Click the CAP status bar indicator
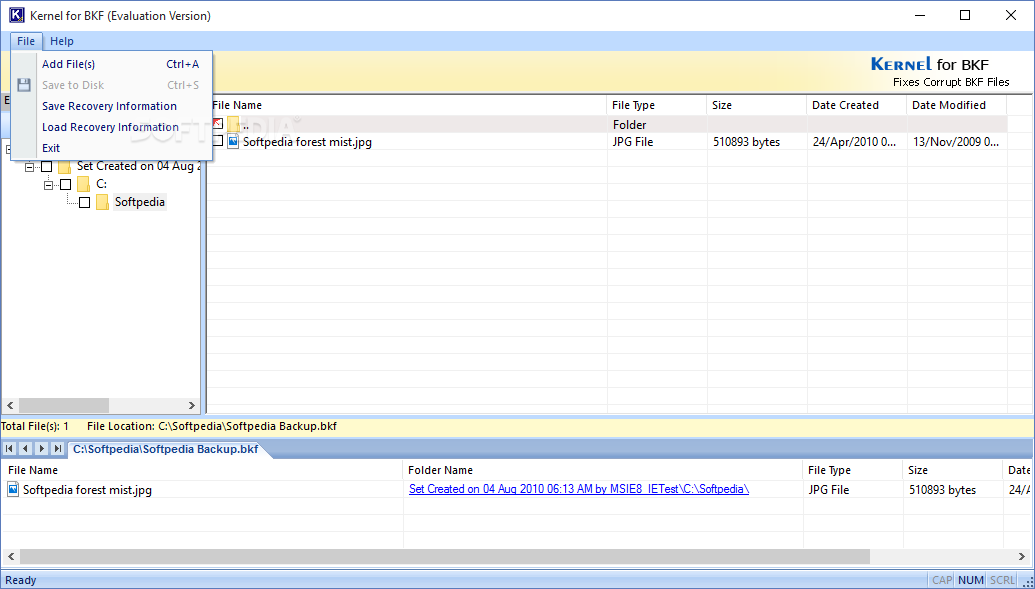Screen dimensions: 1035x589 click(x=942, y=580)
